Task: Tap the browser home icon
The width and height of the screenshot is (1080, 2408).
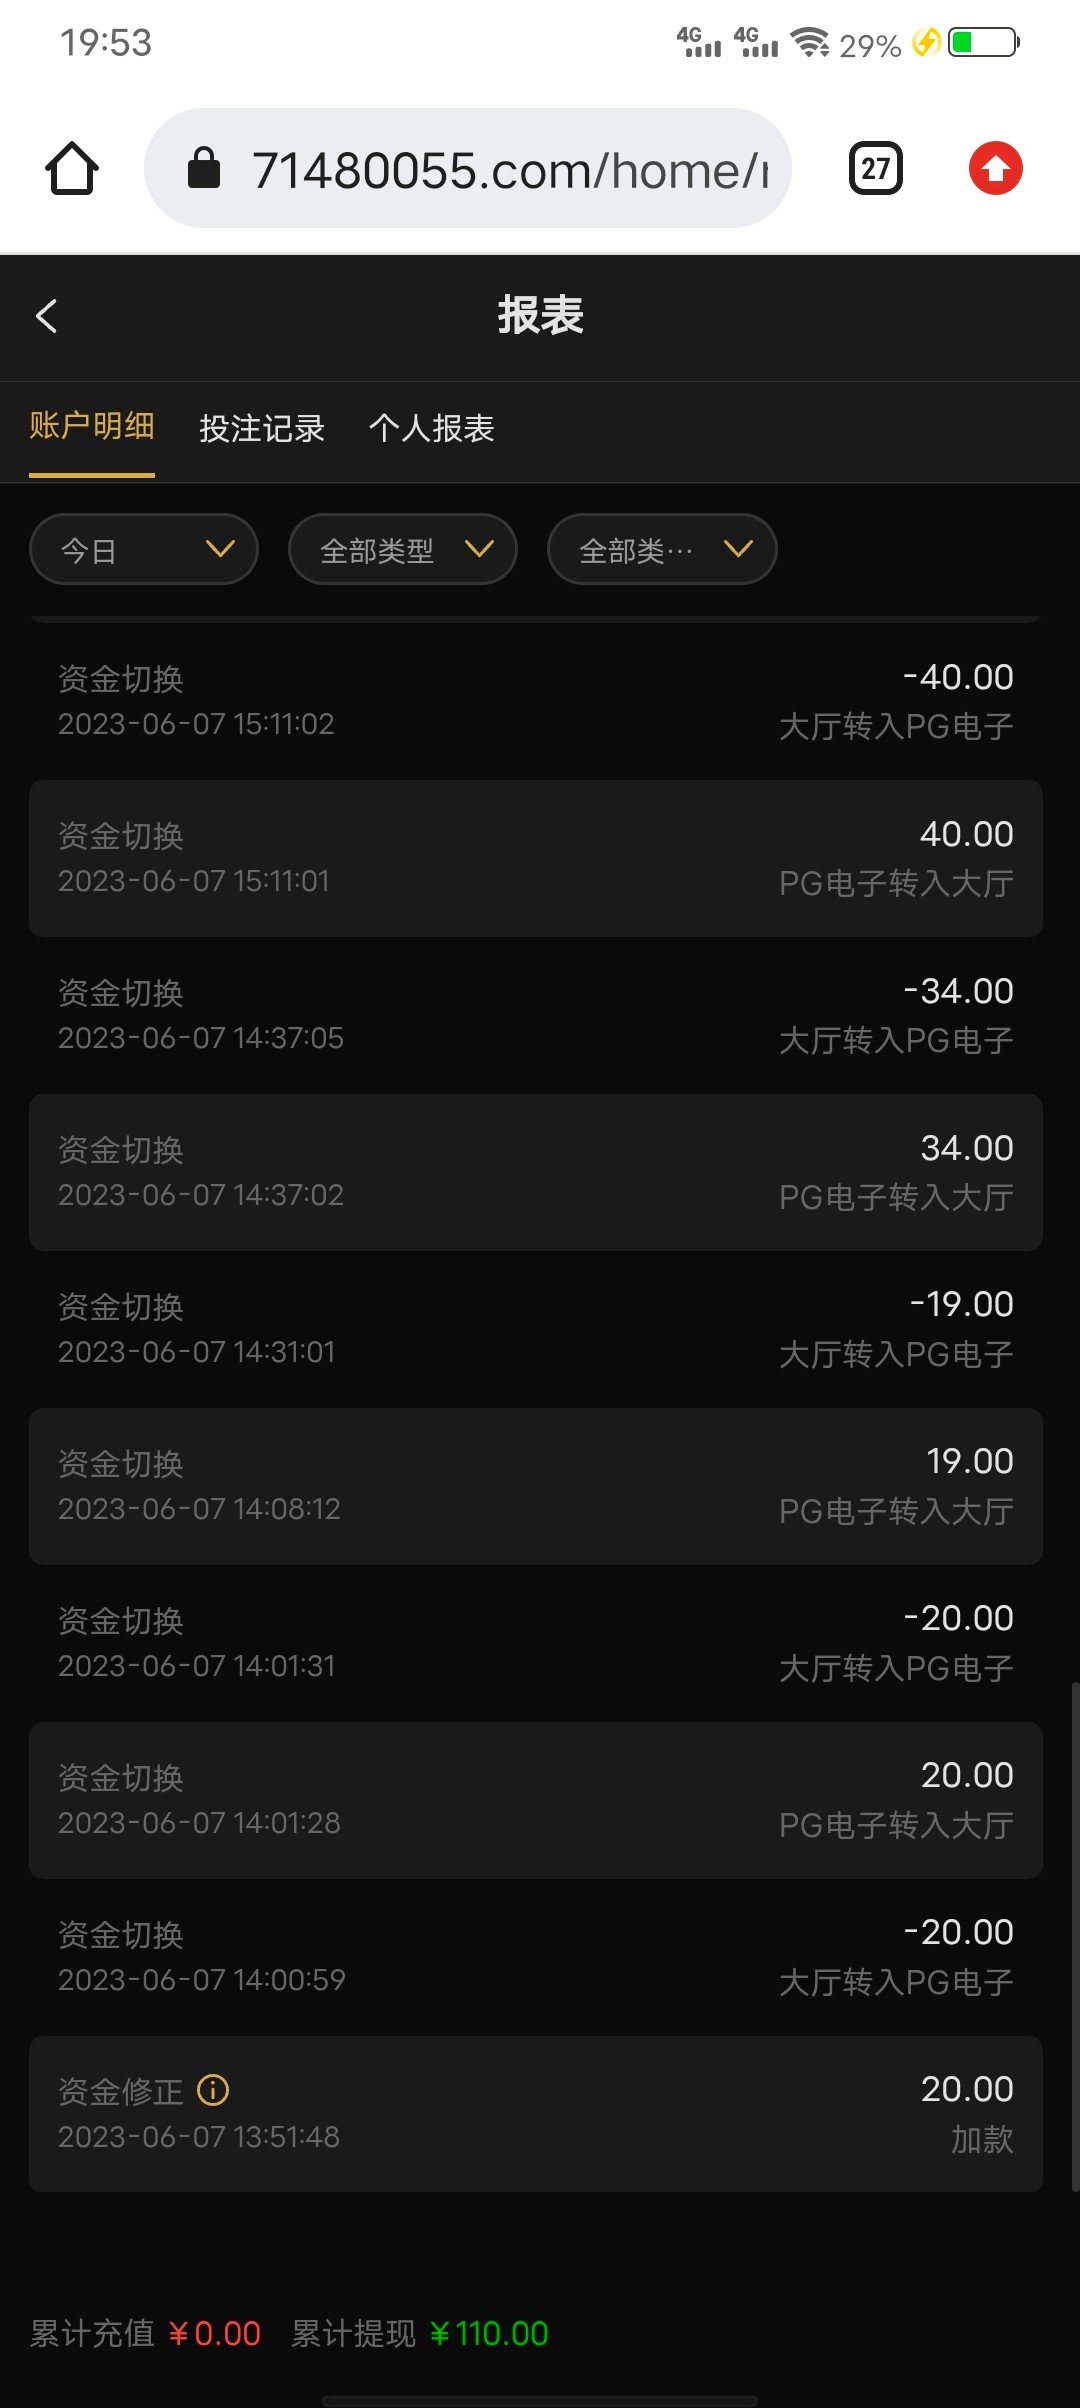Action: [72, 168]
